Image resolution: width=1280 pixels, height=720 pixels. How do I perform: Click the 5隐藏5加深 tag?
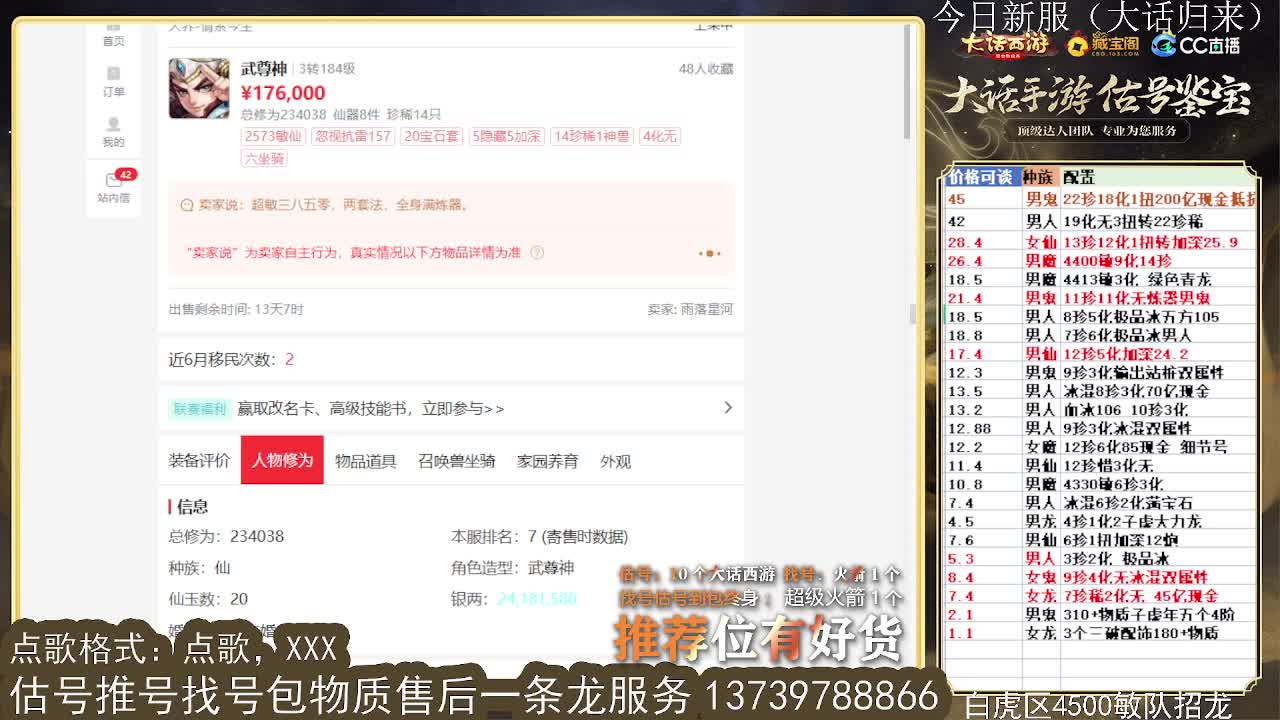507,136
